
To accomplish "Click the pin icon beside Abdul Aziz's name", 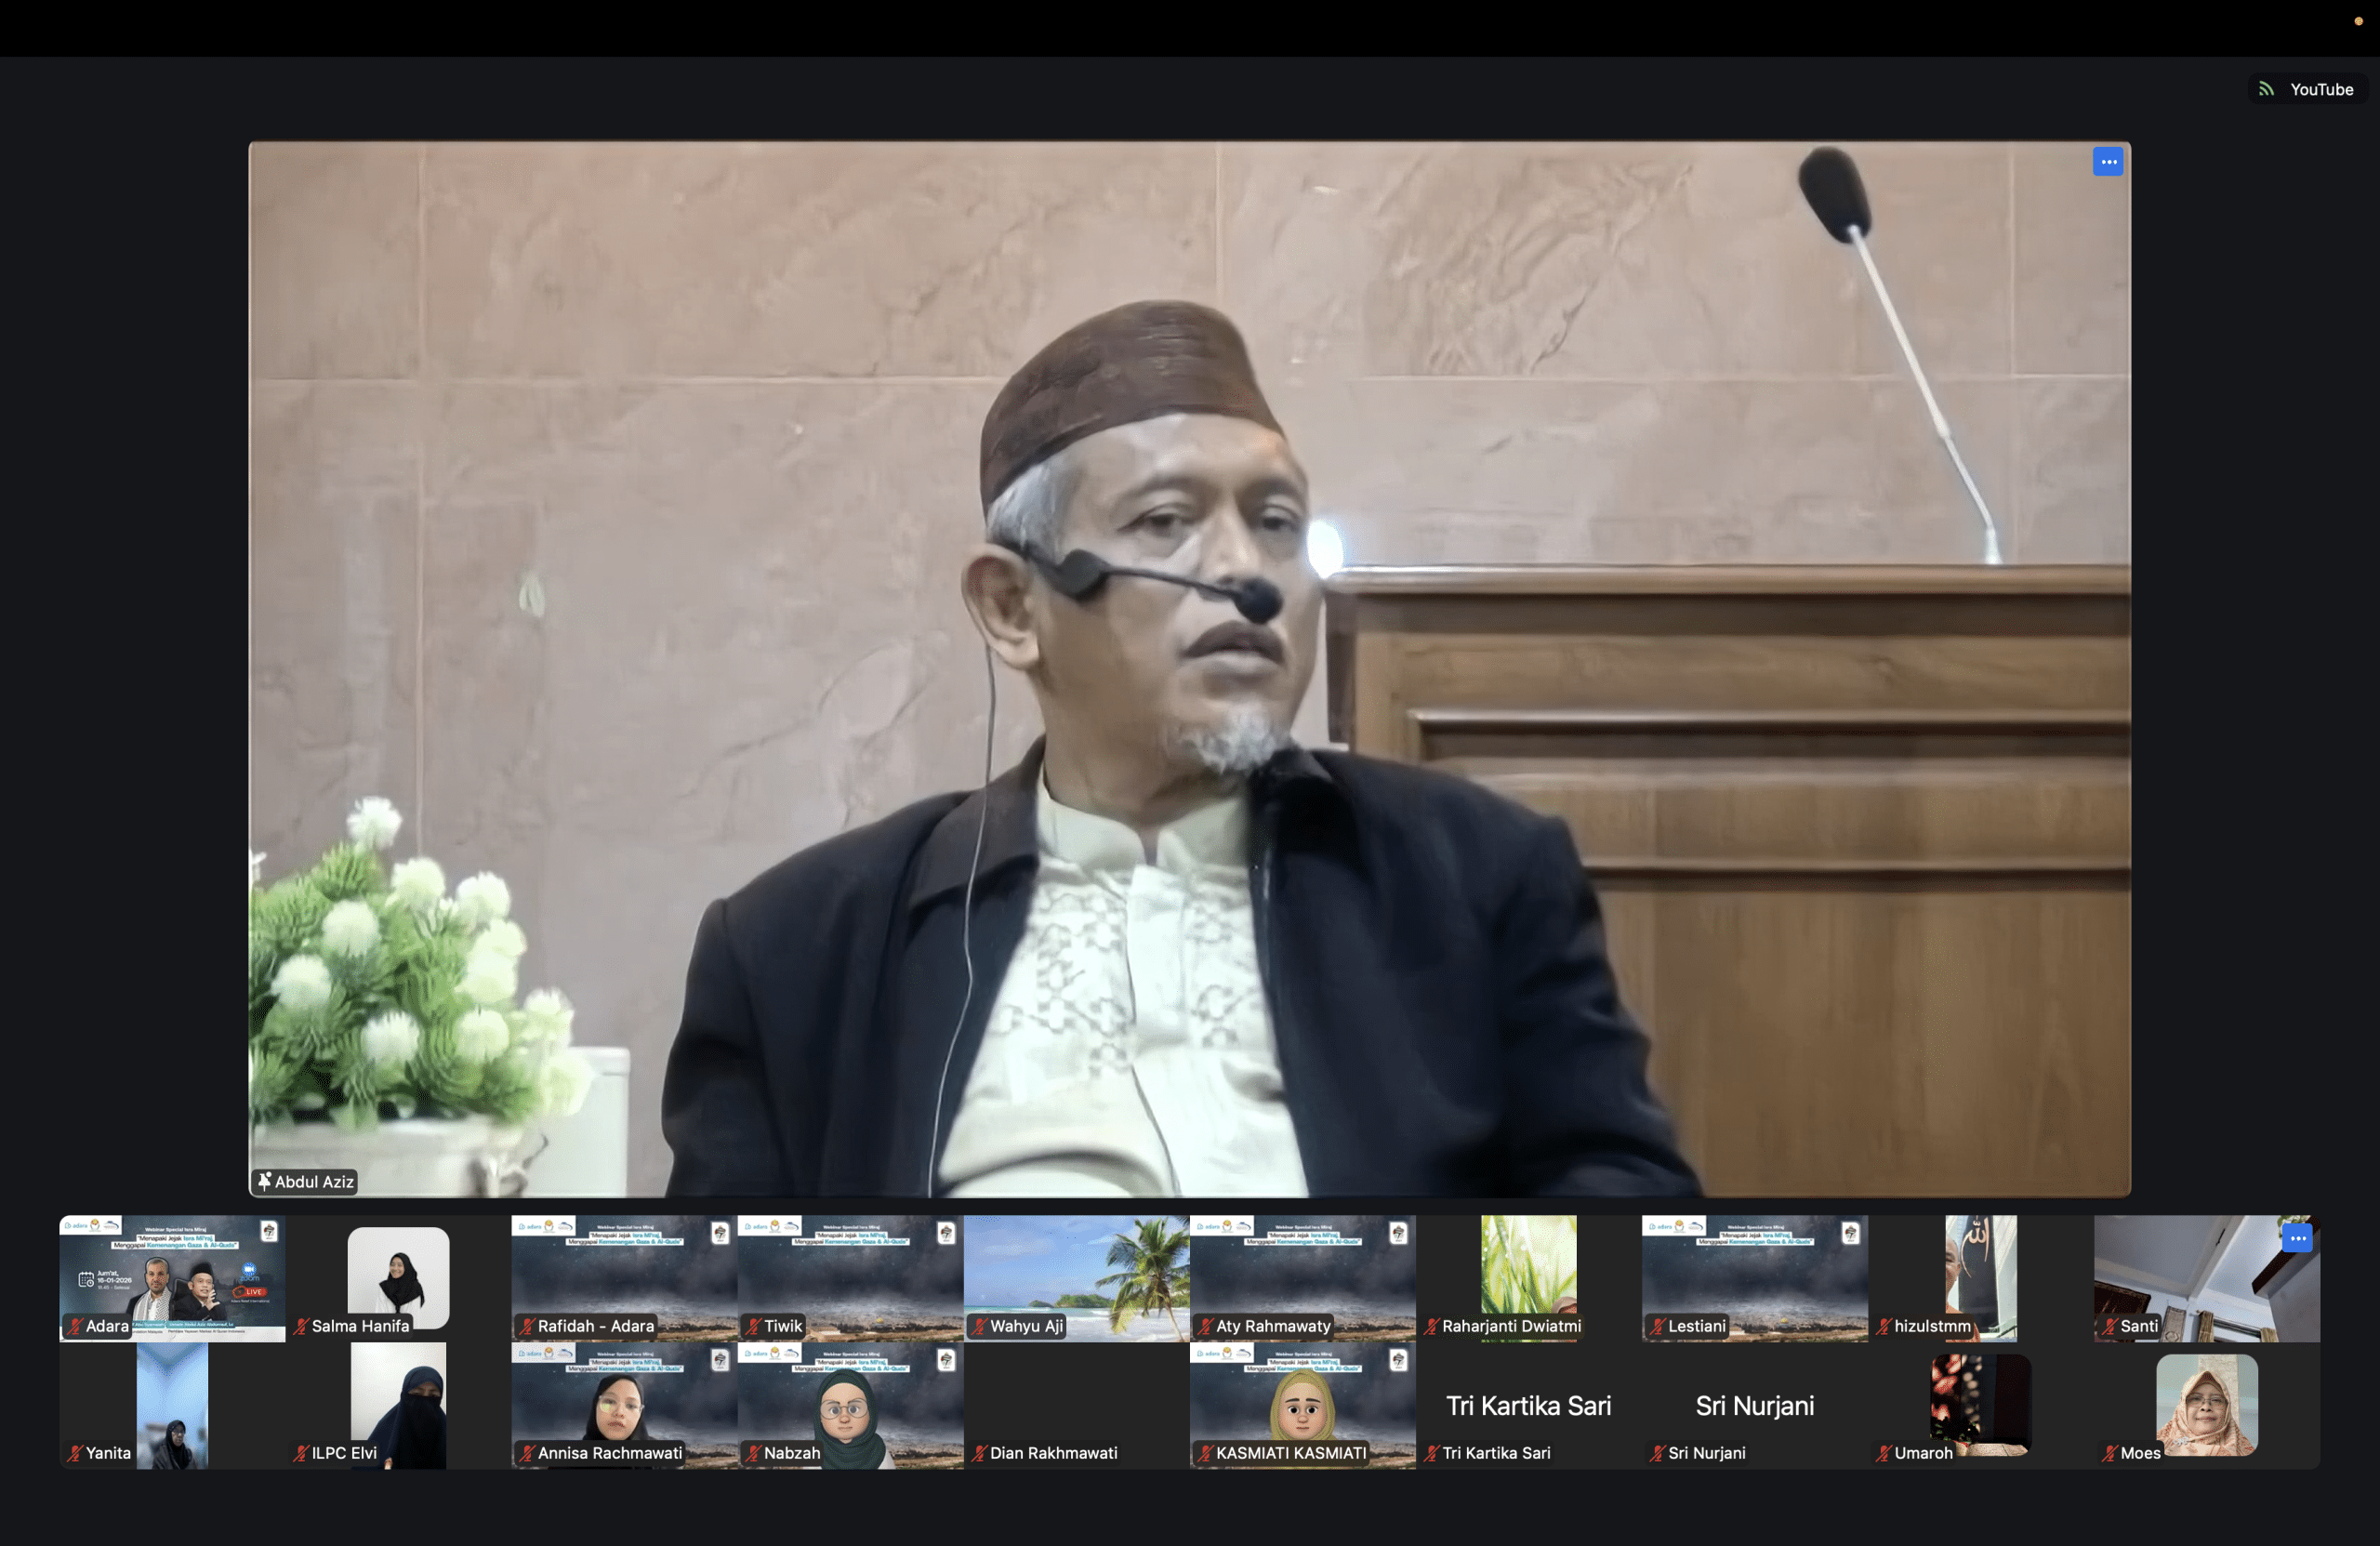I will [265, 1181].
